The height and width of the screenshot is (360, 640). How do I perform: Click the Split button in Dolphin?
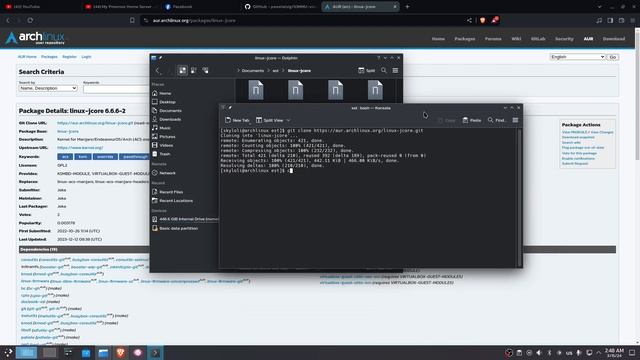coord(367,71)
